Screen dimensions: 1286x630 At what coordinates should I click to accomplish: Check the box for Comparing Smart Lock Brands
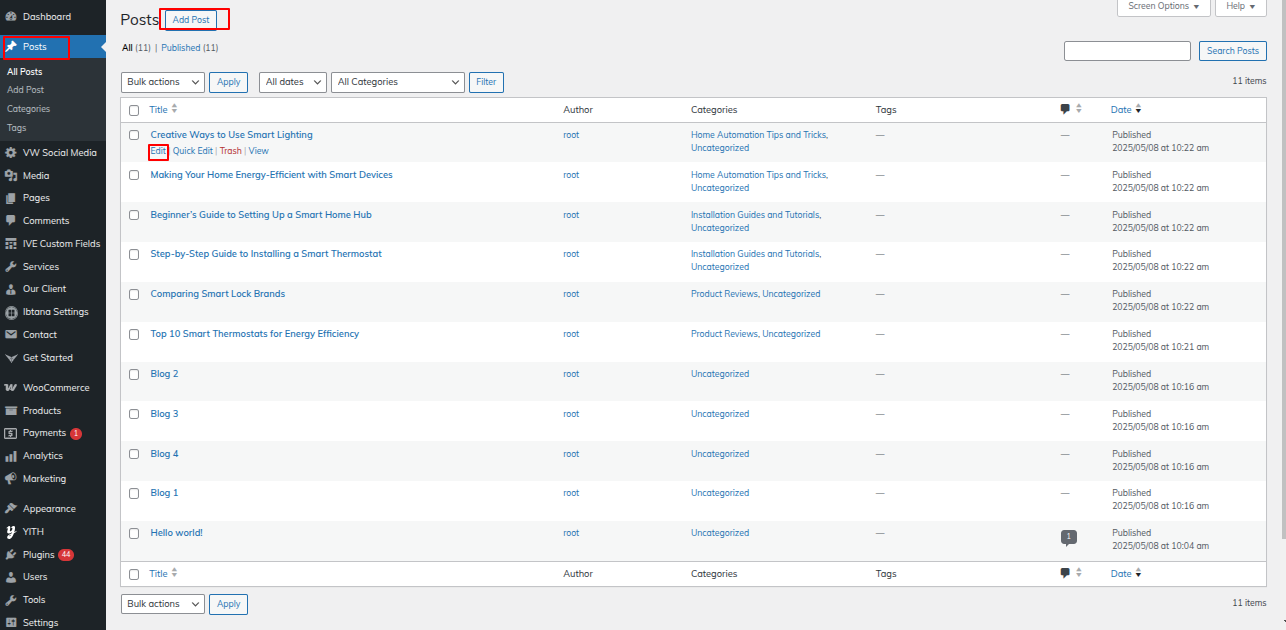click(134, 295)
